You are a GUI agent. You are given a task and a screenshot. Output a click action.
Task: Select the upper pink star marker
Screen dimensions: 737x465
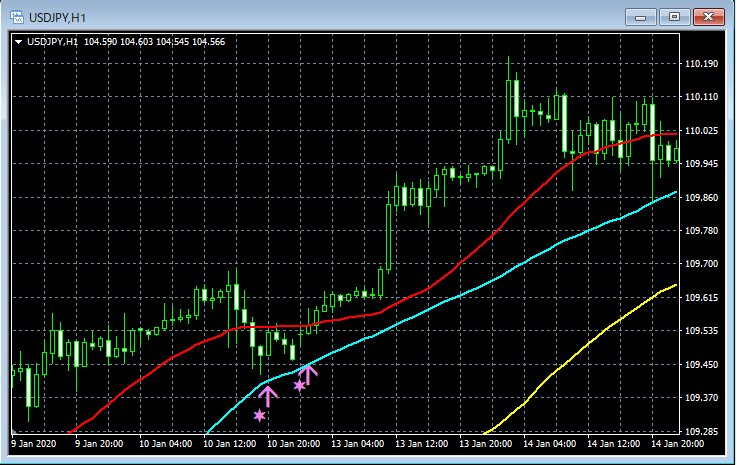299,386
